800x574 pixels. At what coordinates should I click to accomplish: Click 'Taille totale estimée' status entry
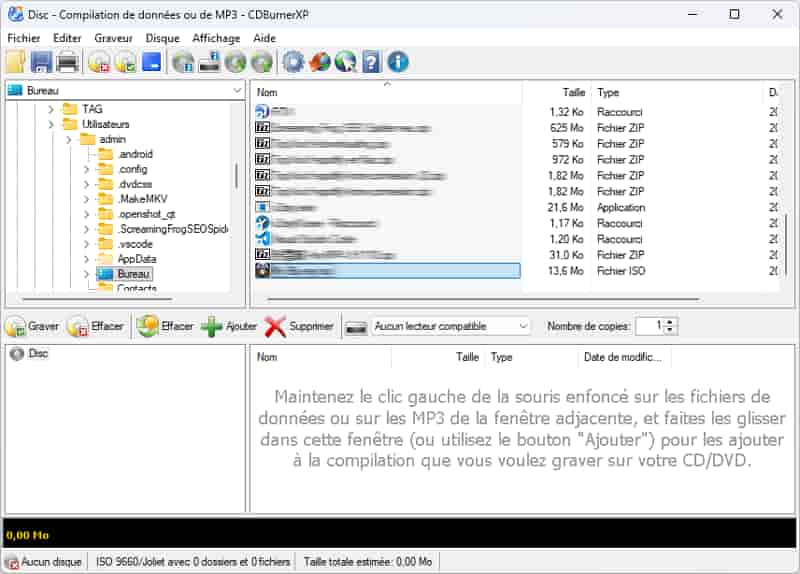(x=368, y=562)
